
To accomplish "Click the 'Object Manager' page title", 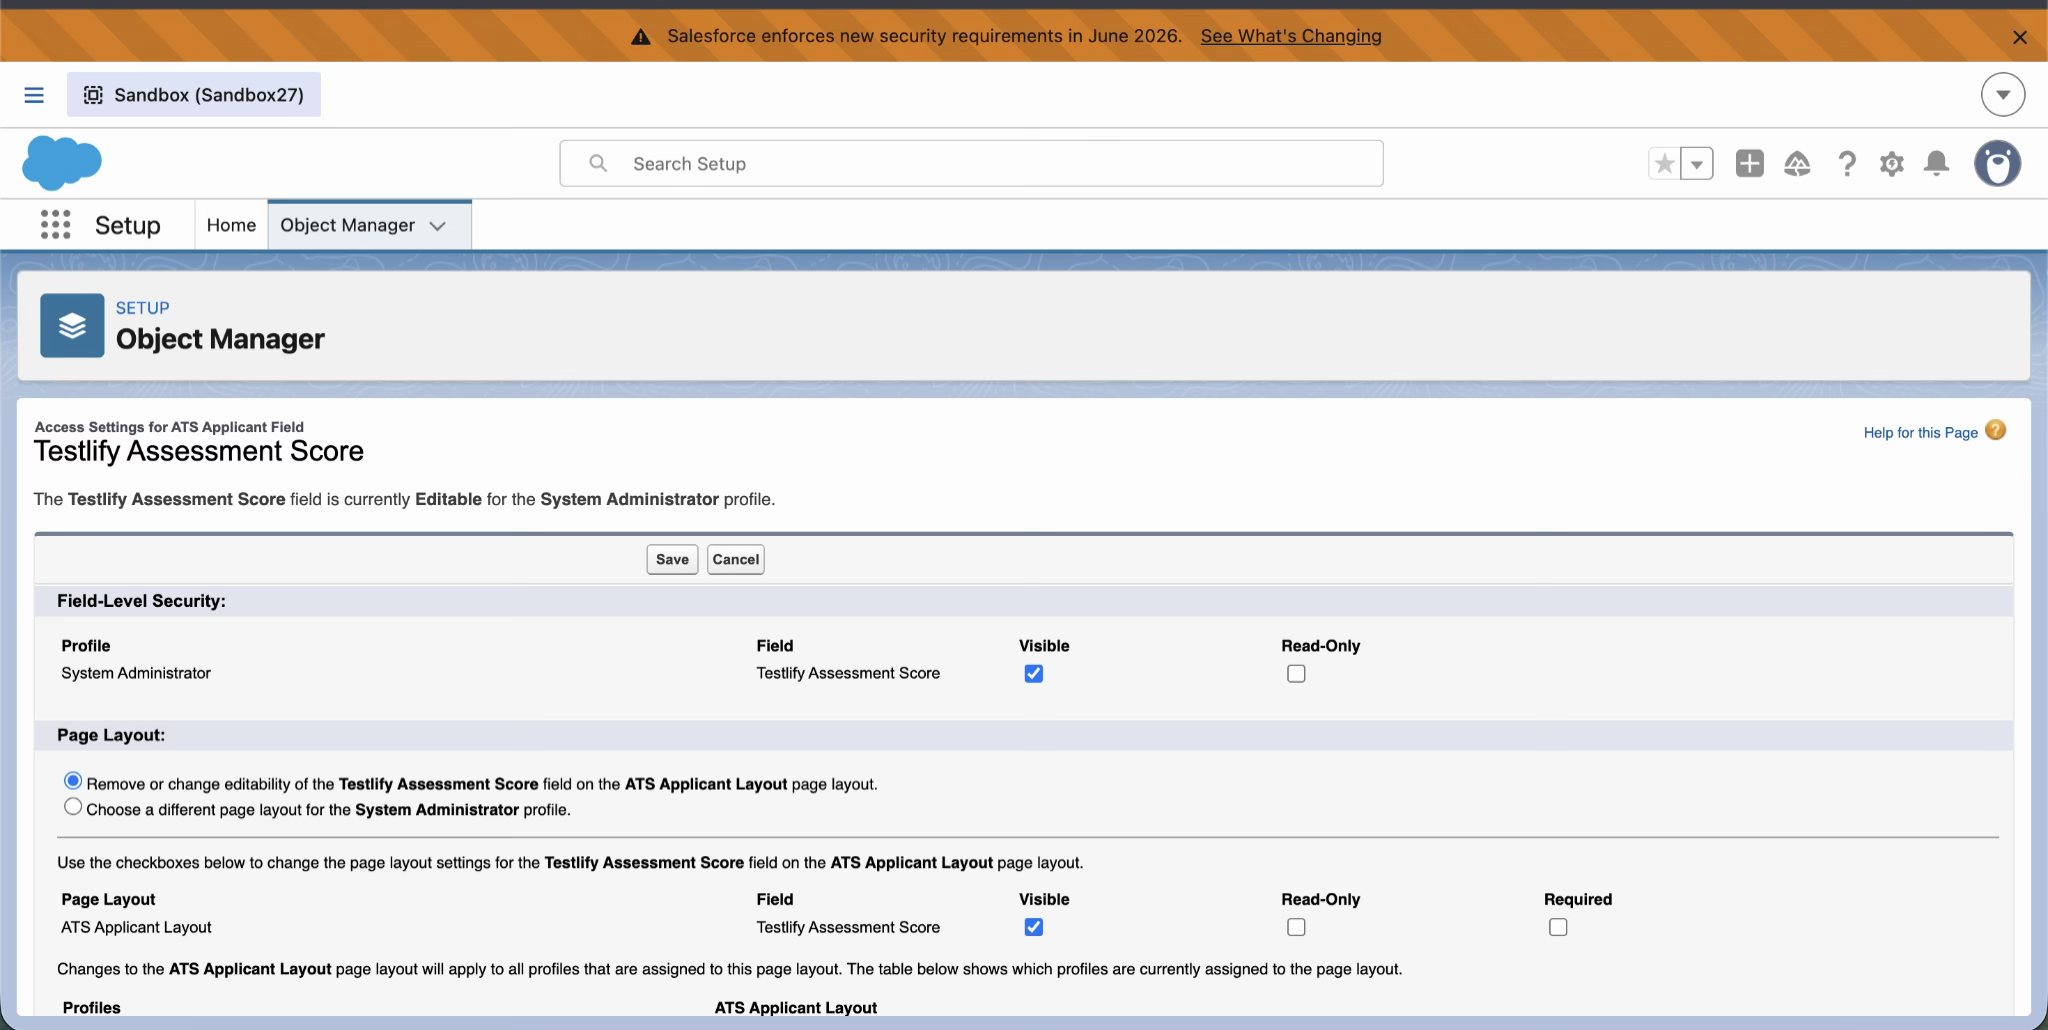I will [x=220, y=339].
